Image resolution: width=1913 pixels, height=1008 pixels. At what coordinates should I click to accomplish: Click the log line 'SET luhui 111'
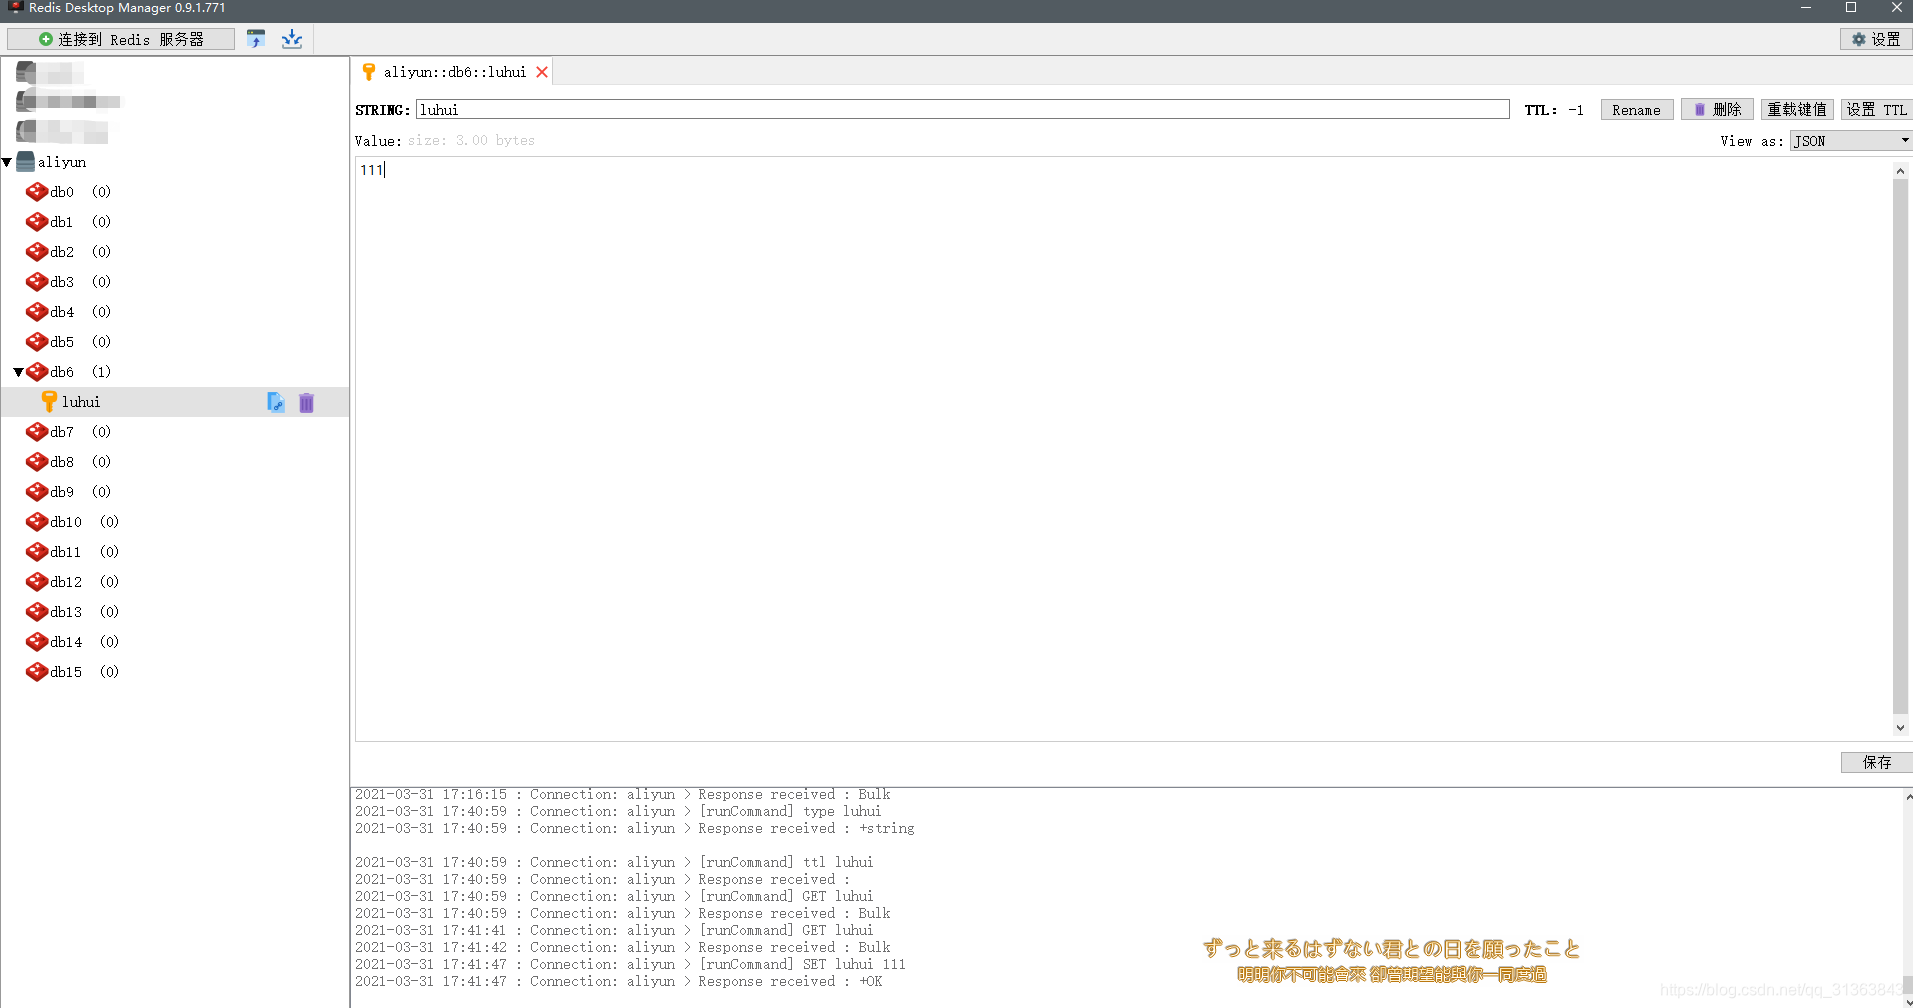[630, 964]
